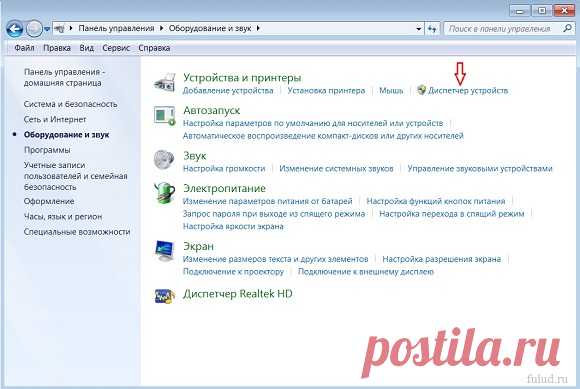
Task: Open Учетные записи пользователей и семейная безопасность
Action: [75, 176]
